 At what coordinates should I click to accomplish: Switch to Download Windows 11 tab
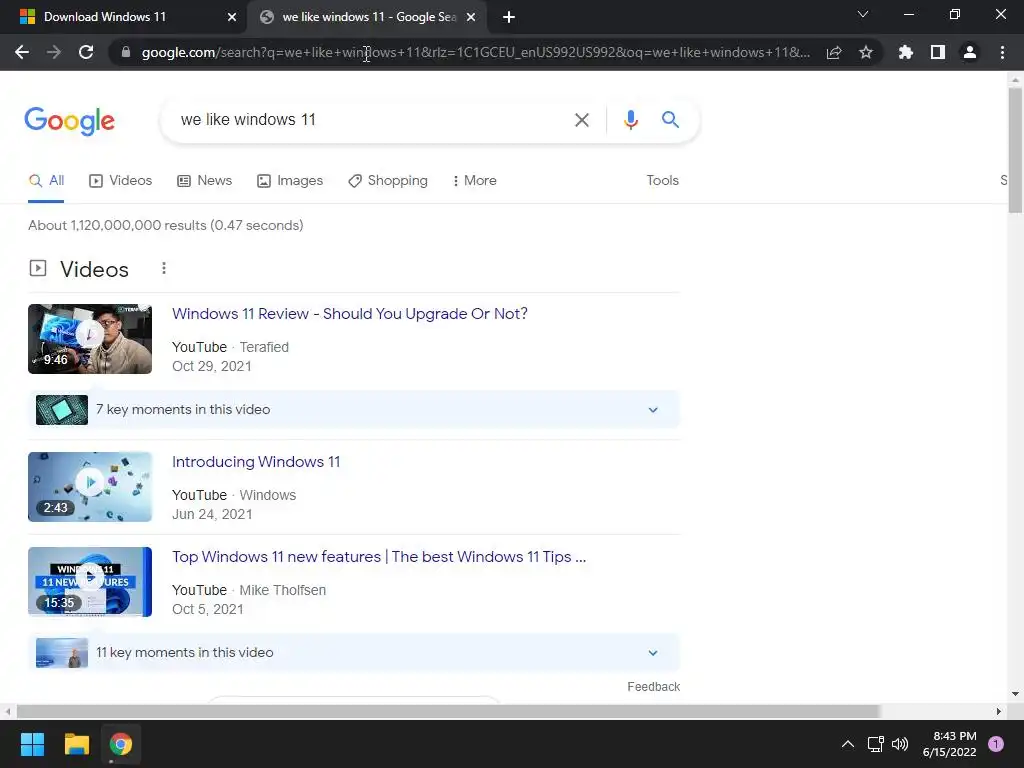pyautogui.click(x=124, y=17)
